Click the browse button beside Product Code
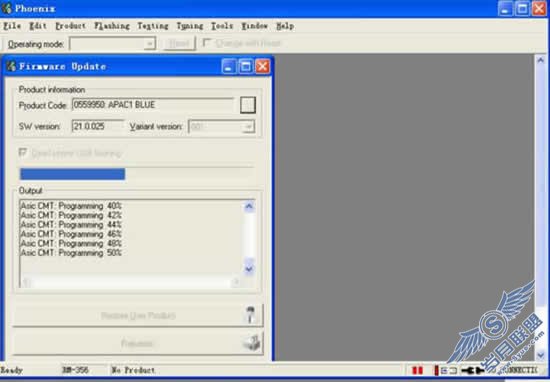 coord(248,105)
